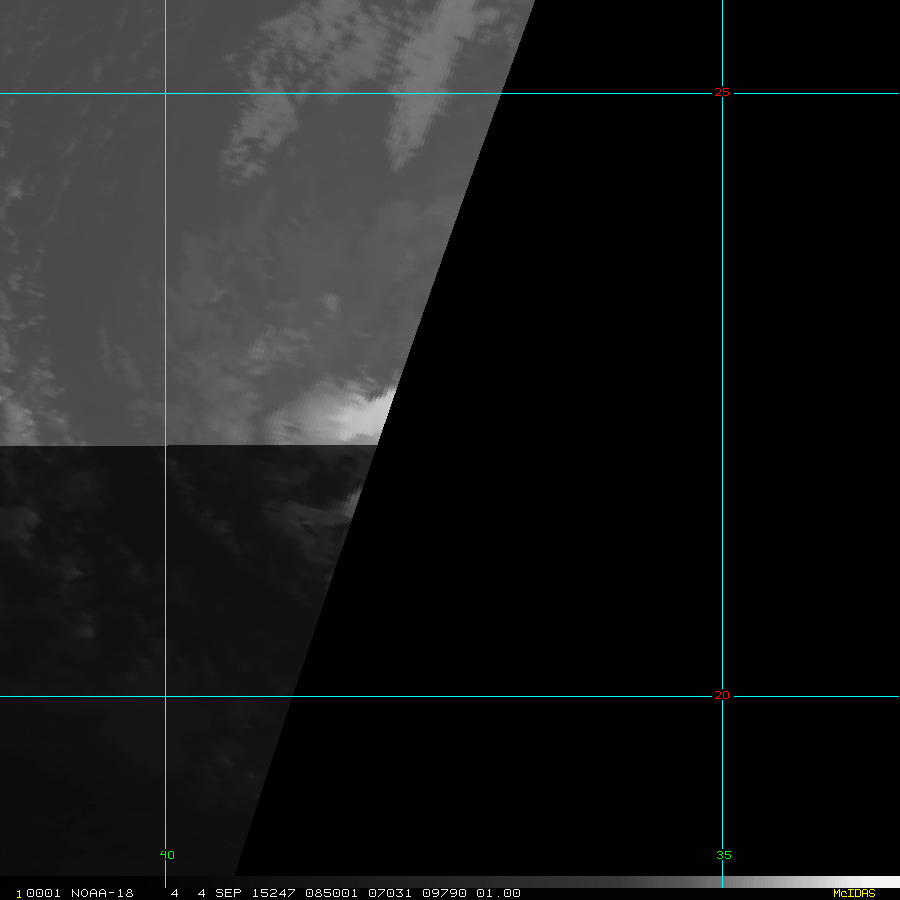Click the yellow McIDAS logo text
Viewport: 900px width, 900px height.
coord(853,893)
